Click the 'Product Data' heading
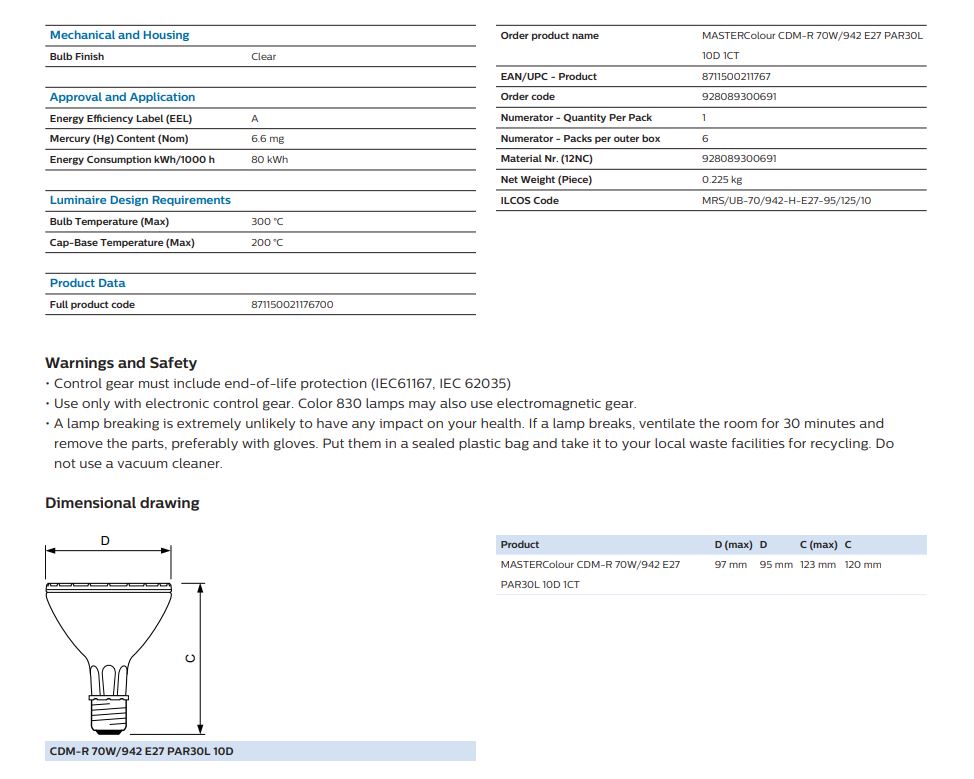 [x=88, y=283]
